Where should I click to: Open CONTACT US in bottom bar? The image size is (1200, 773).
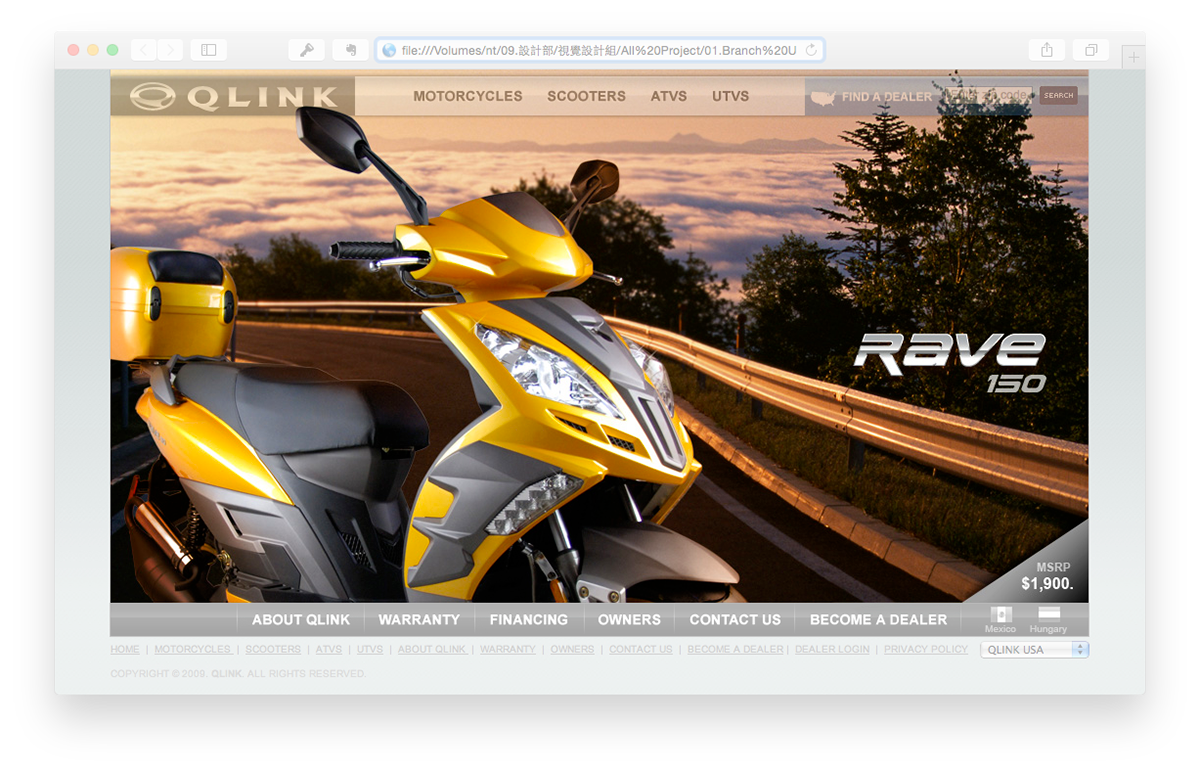point(735,620)
